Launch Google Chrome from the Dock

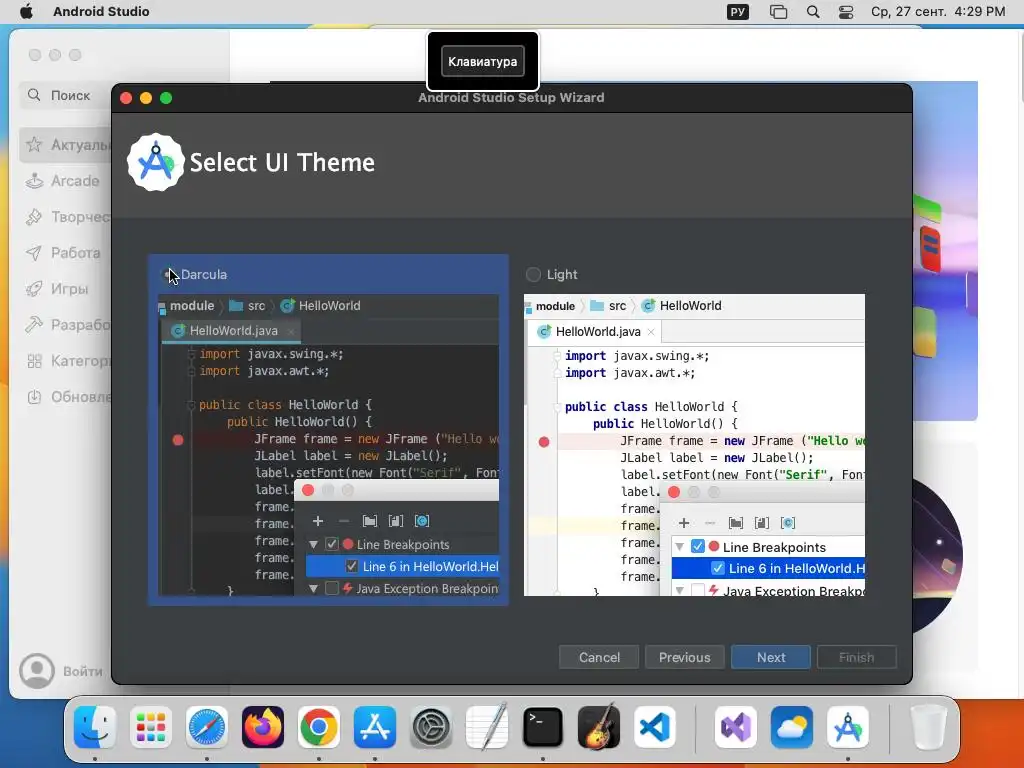tap(319, 727)
